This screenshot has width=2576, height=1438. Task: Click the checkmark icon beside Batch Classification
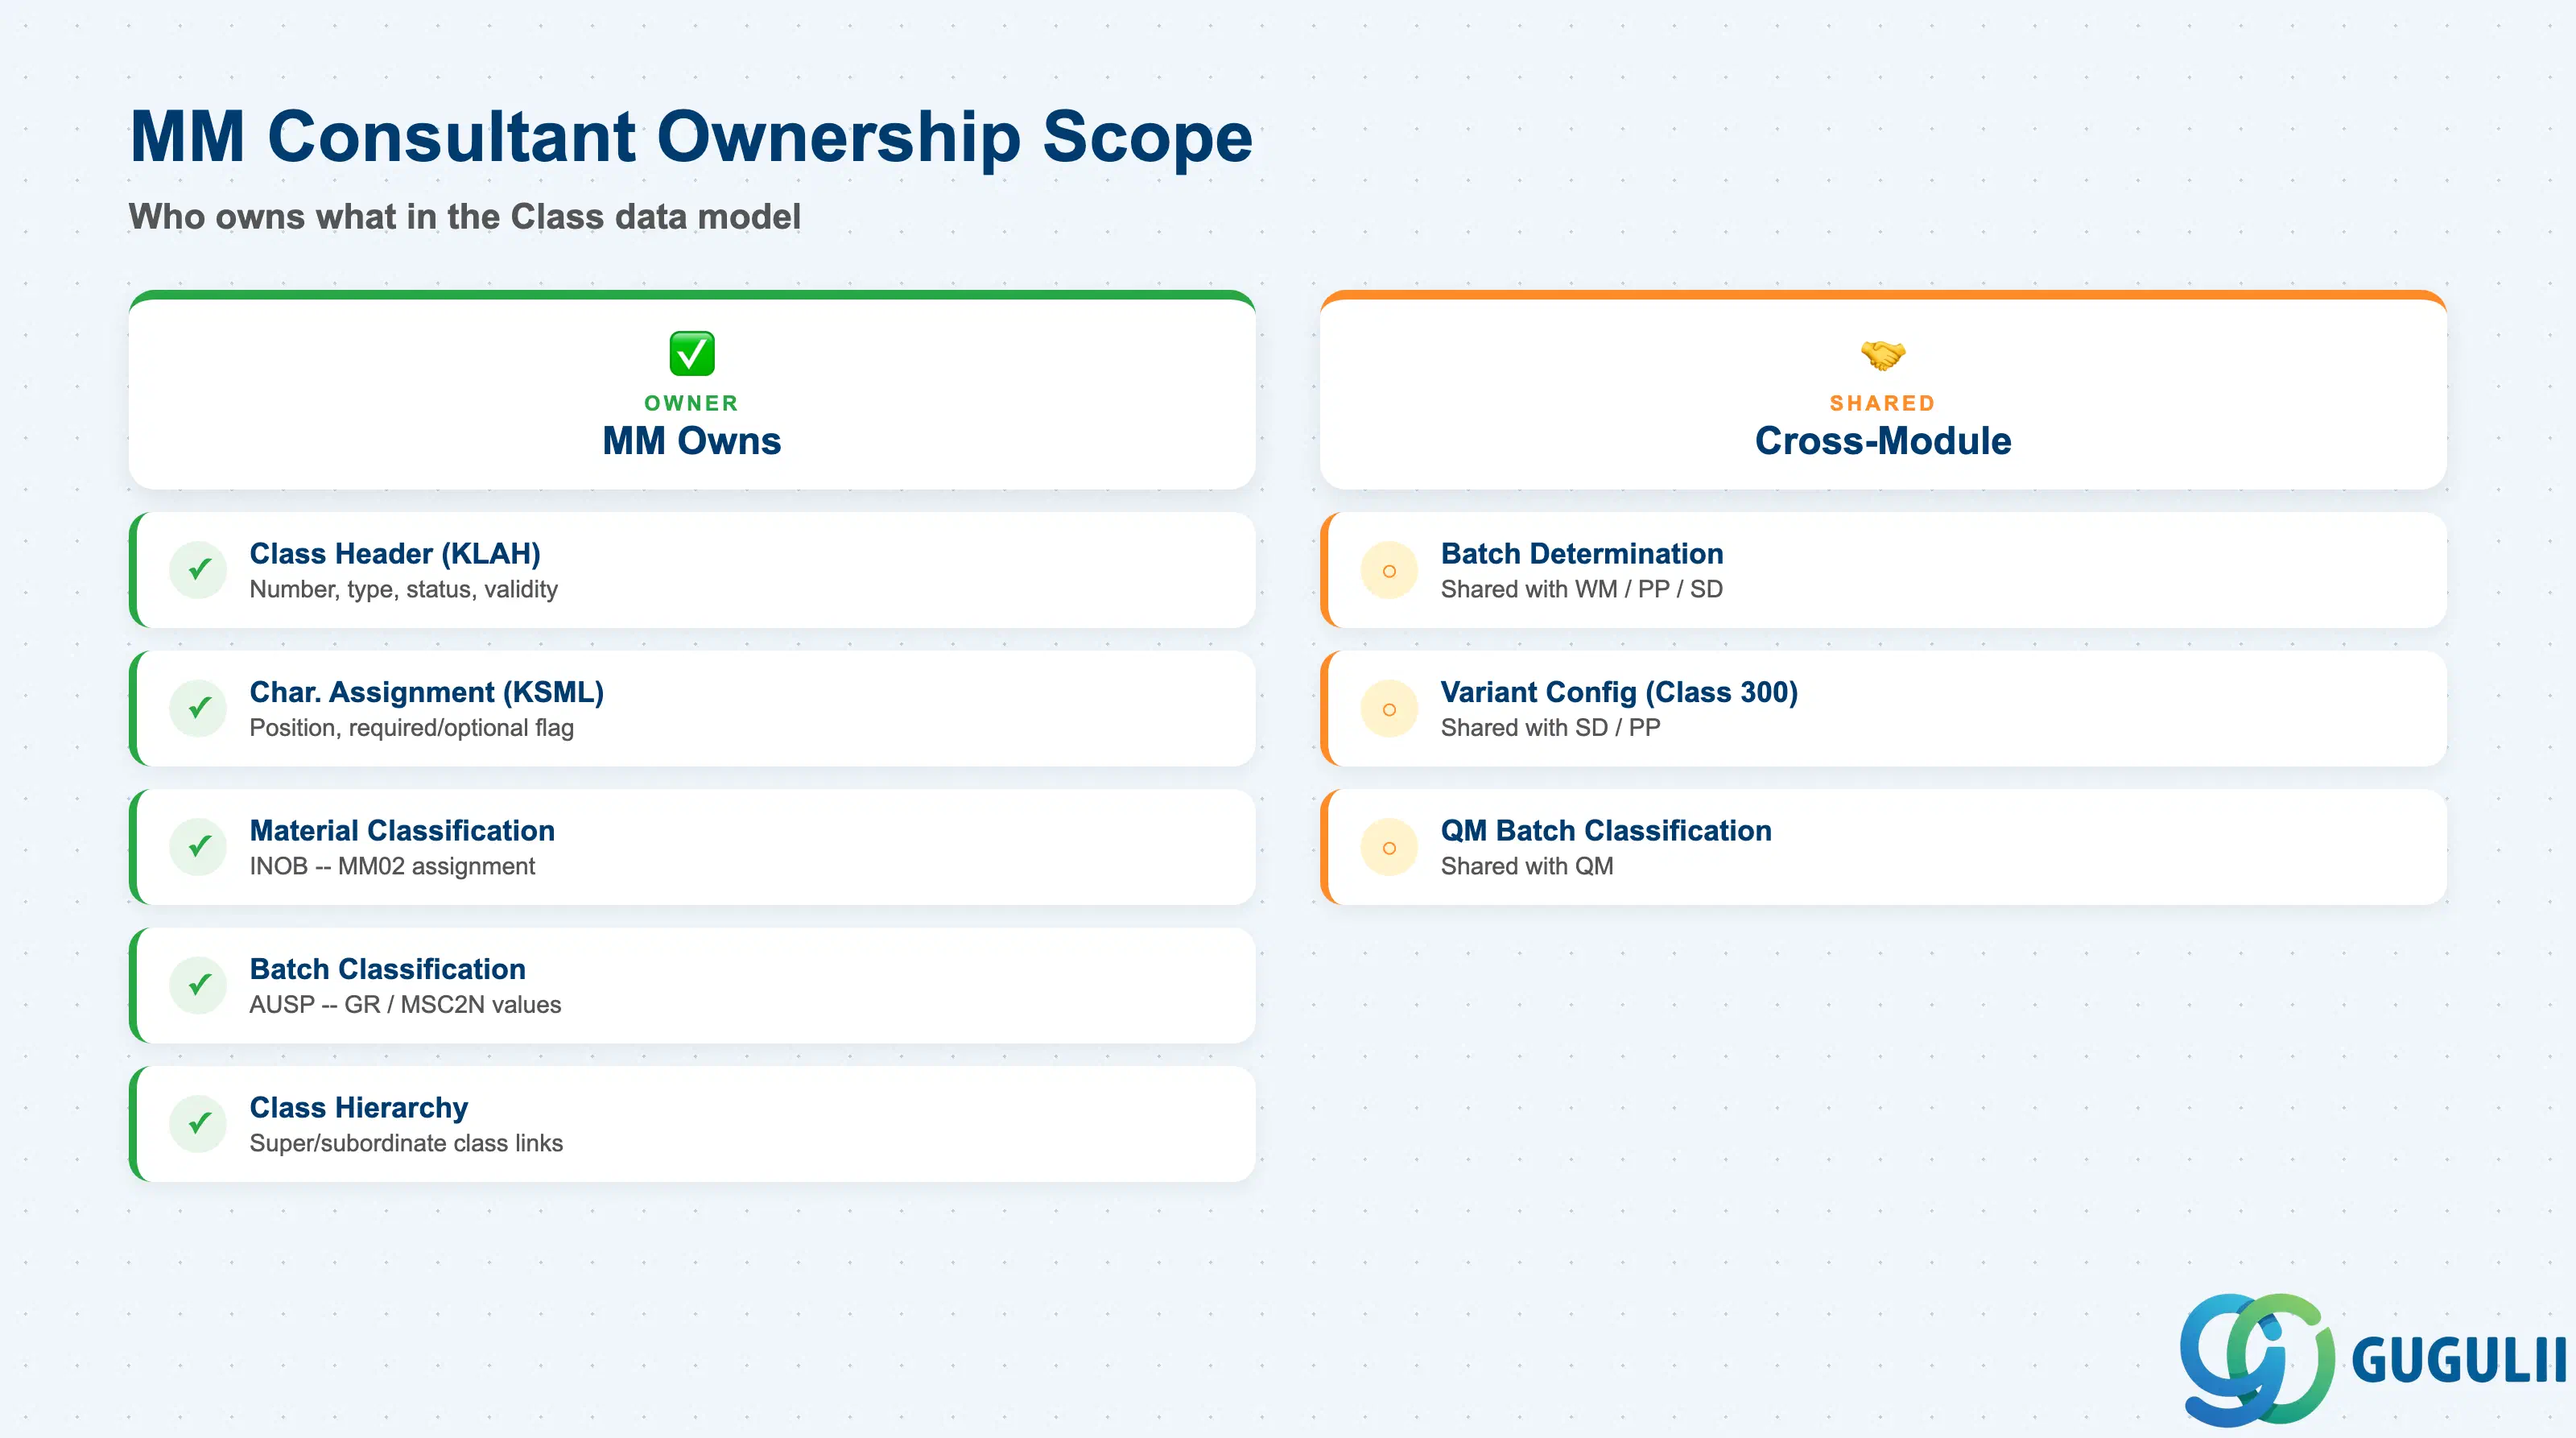199,985
